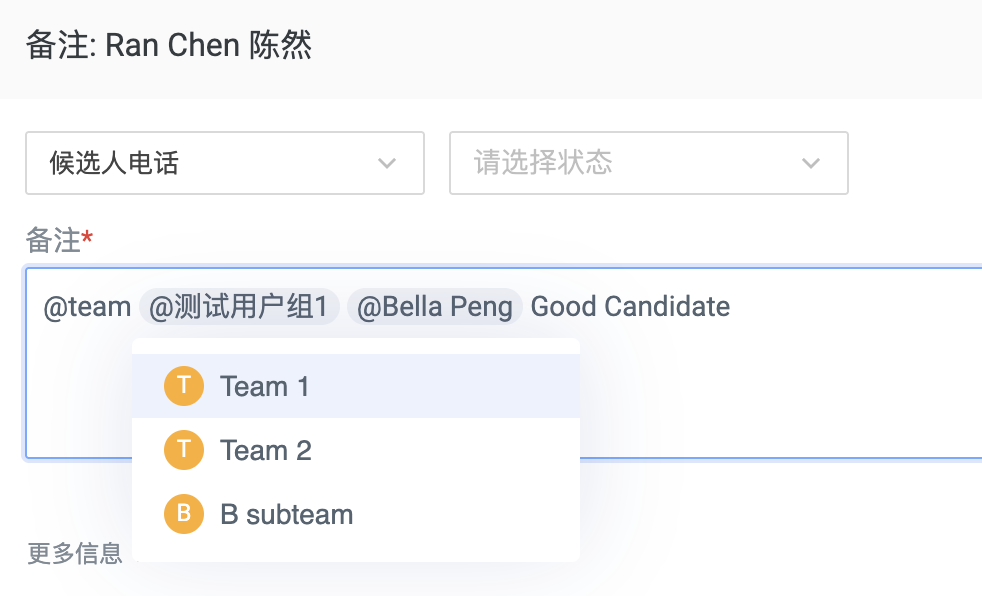Click the chevron arrow of 候选人电话 select
Viewport: 982px width, 596px height.
(387, 163)
